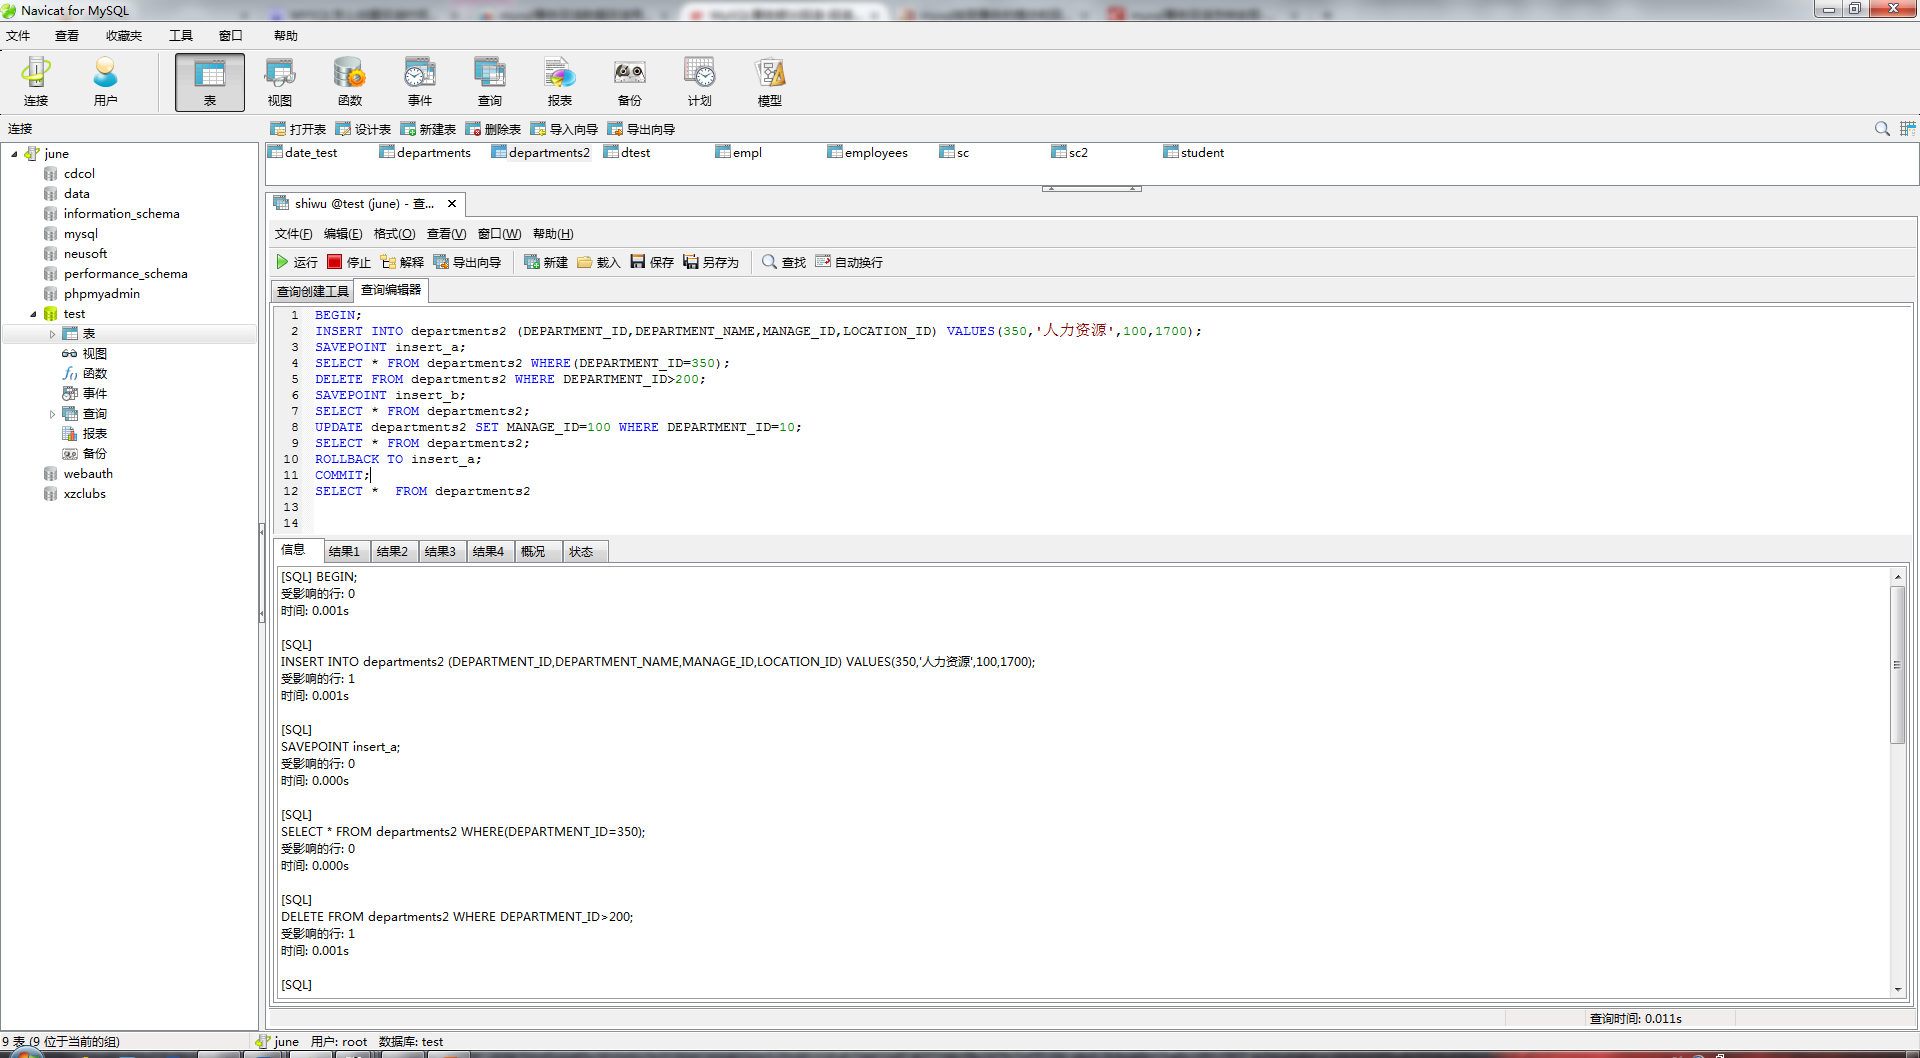
Task: Open 查找 find in query editor
Action: [784, 262]
